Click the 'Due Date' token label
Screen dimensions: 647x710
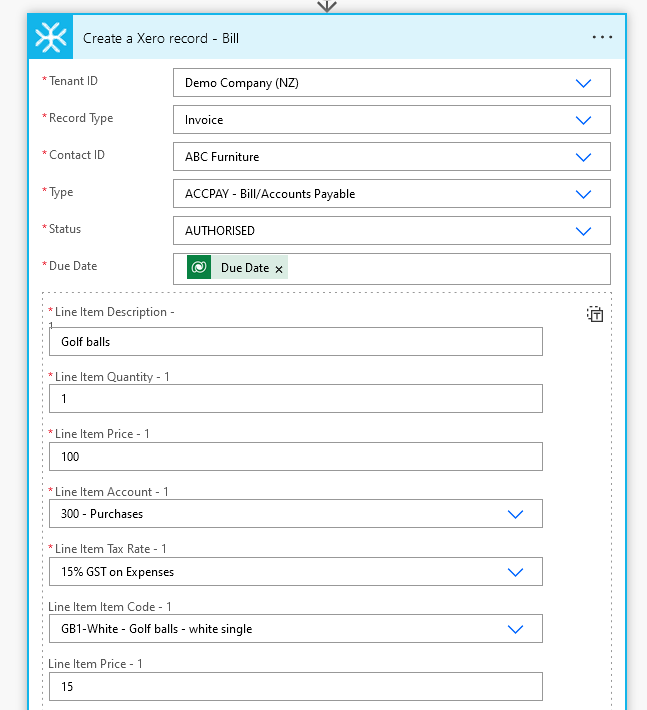coord(245,268)
